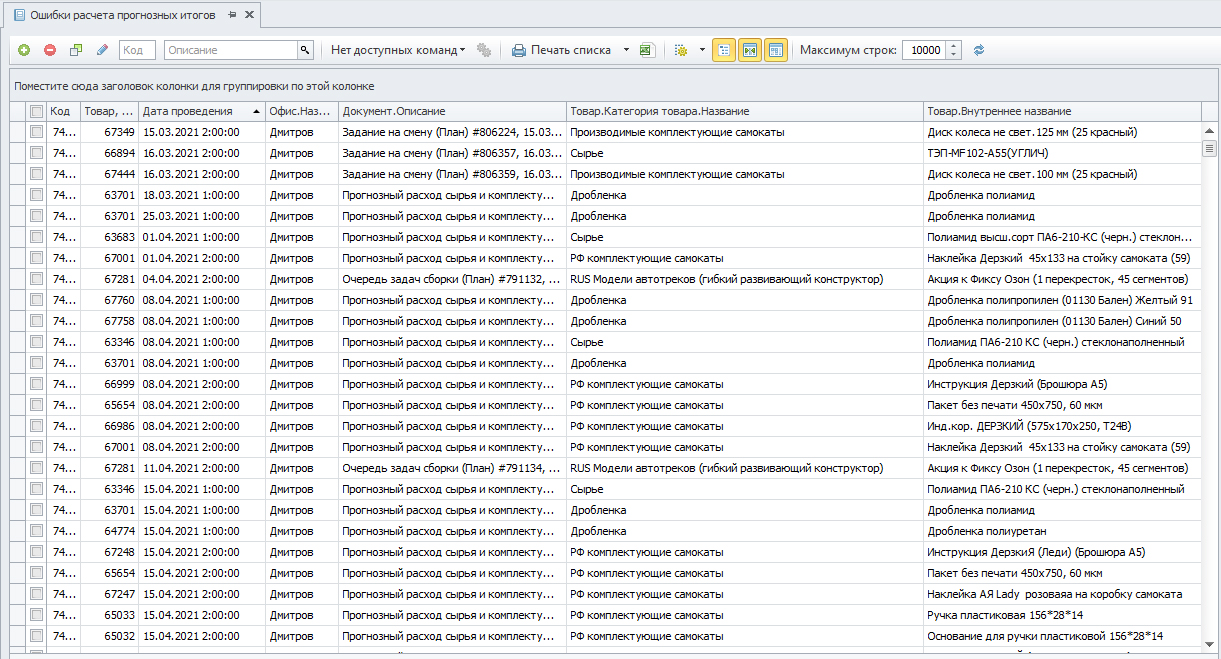Check the row with product 67349

(x=37, y=132)
